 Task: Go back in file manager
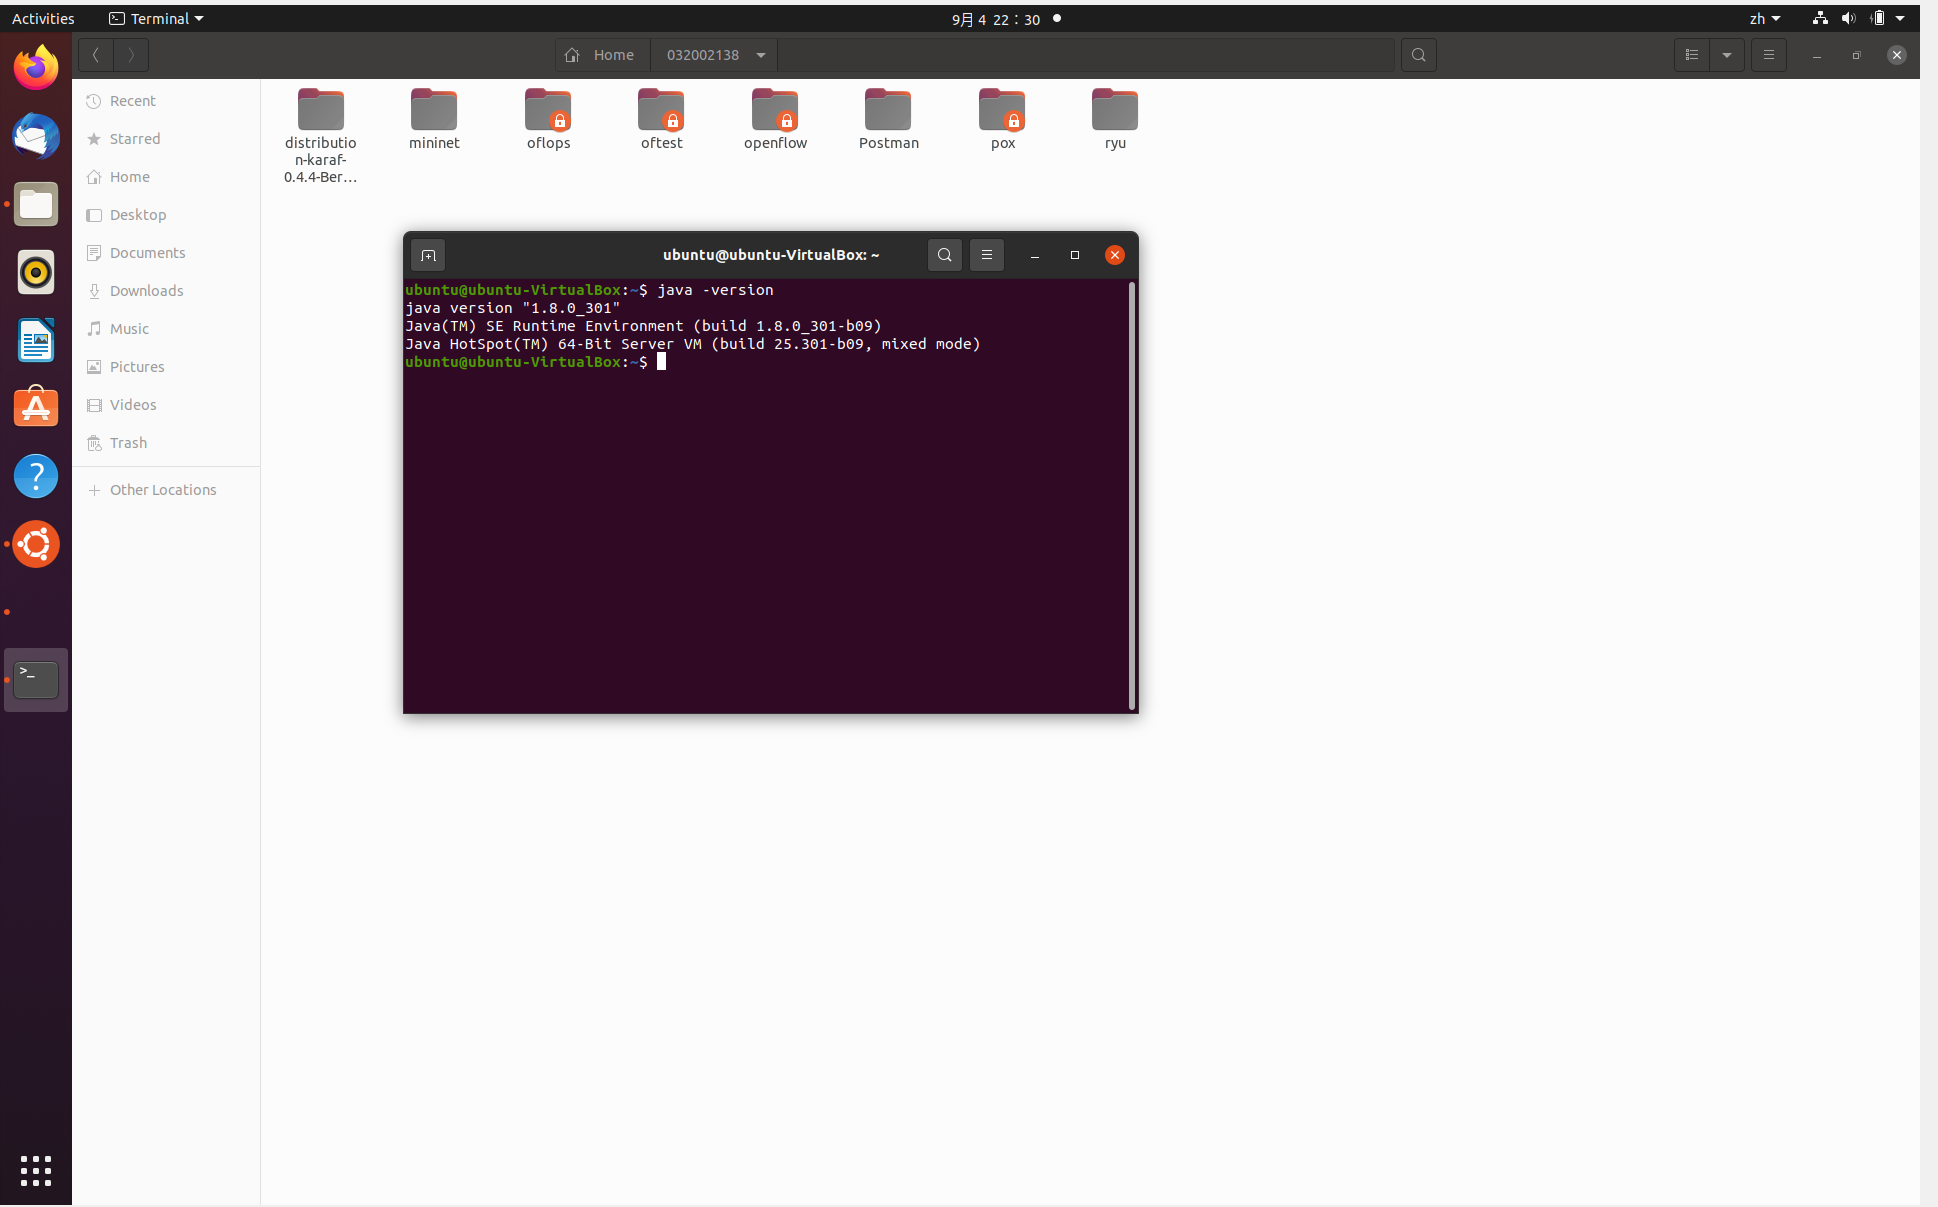pos(96,55)
